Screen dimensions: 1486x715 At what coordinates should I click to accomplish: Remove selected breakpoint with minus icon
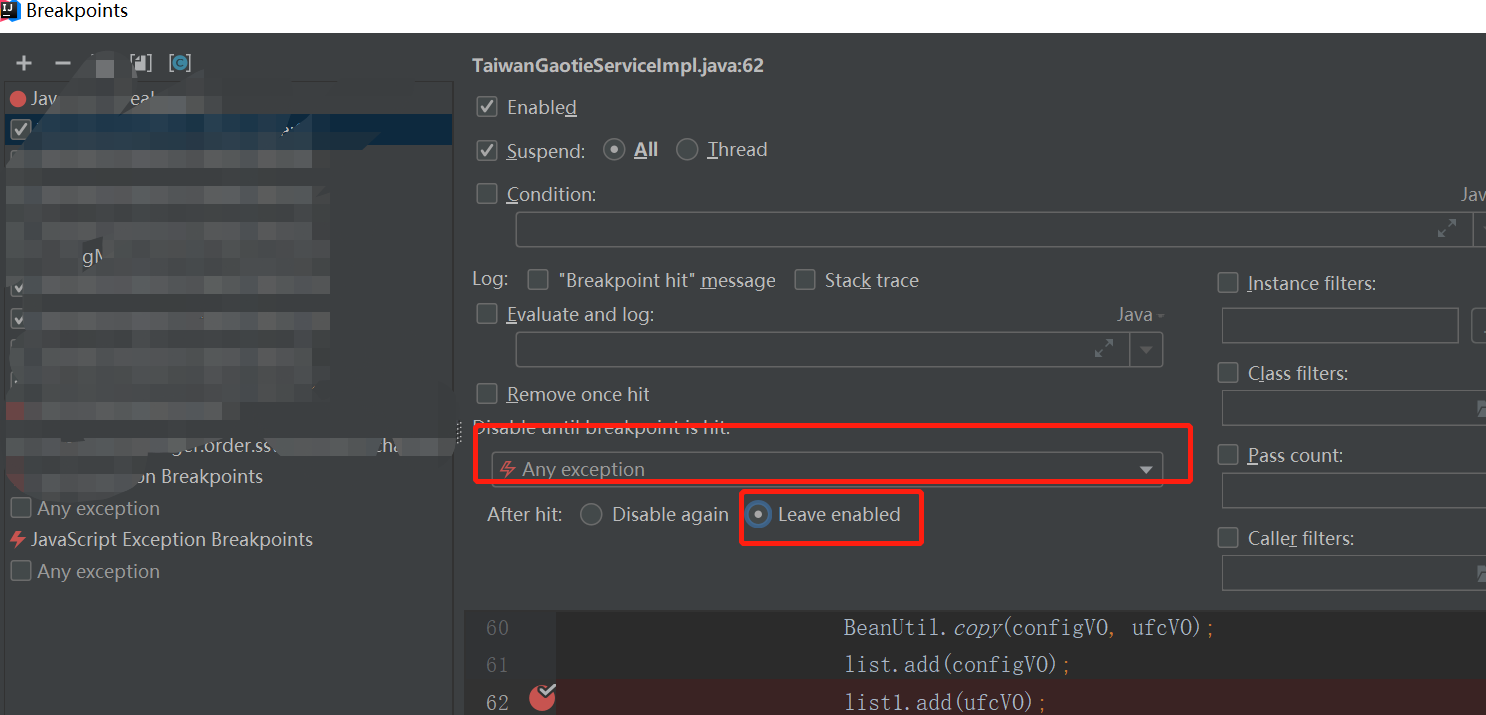pyautogui.click(x=62, y=63)
